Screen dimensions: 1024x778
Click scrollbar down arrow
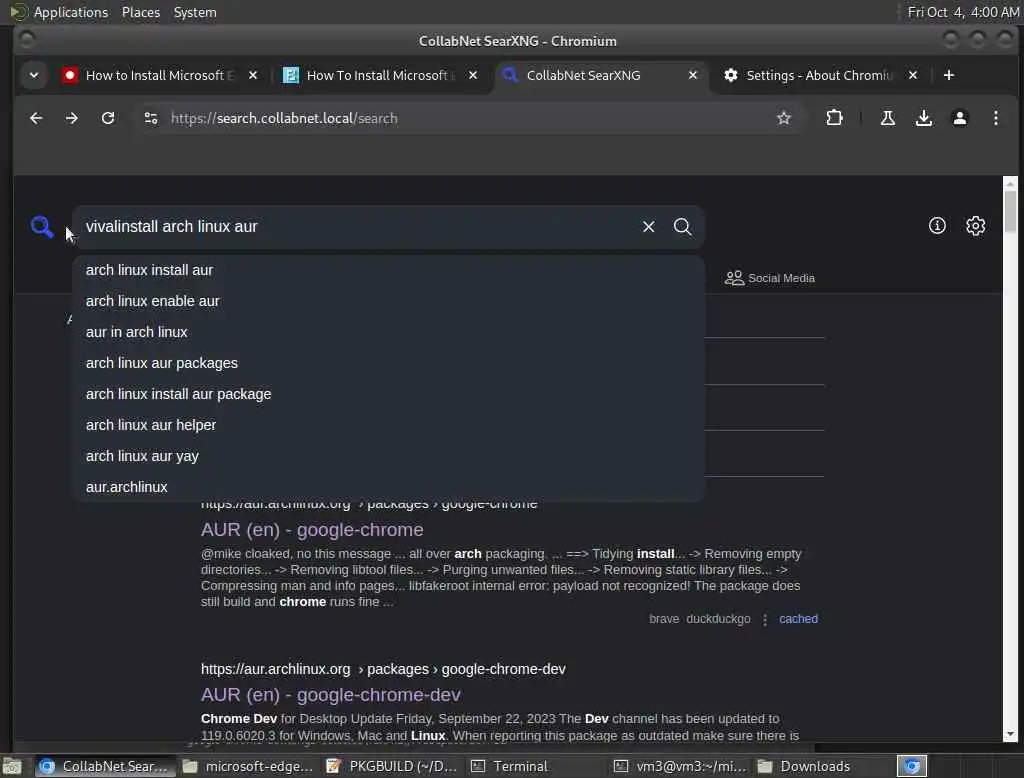(x=1010, y=734)
